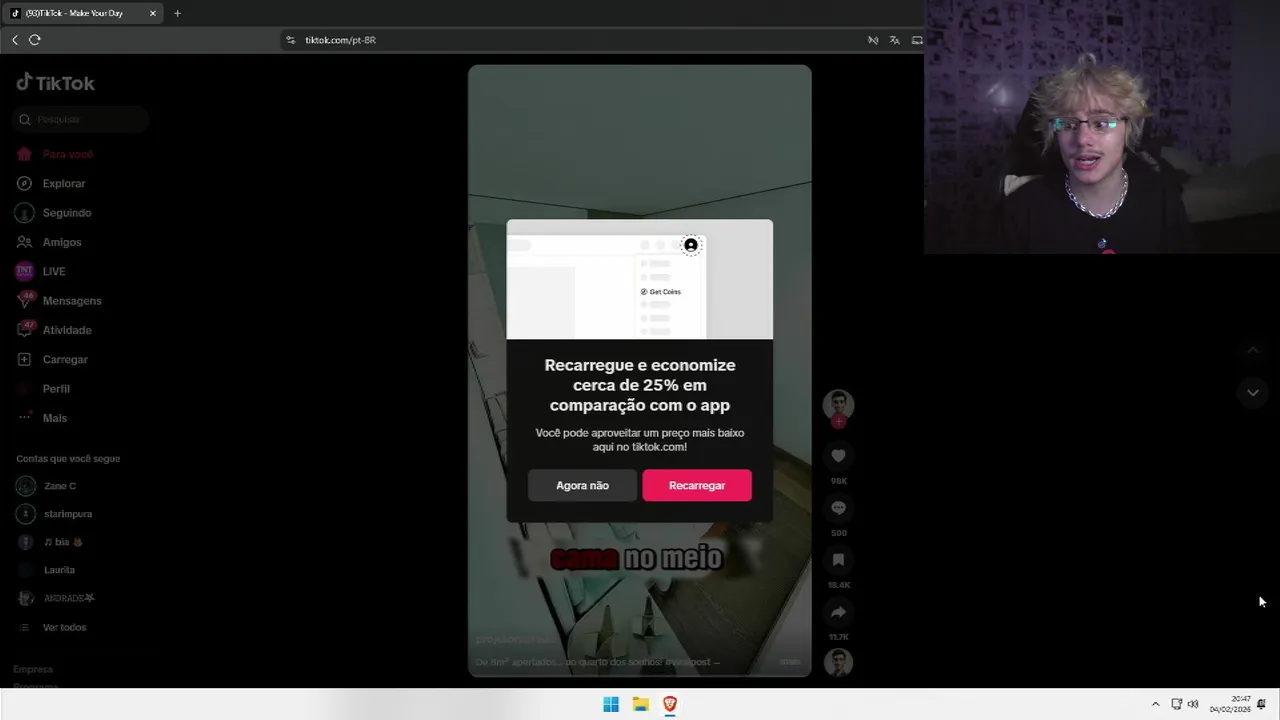This screenshot has height=720, width=1280.
Task: Open File Explorer from the taskbar
Action: [641, 704]
